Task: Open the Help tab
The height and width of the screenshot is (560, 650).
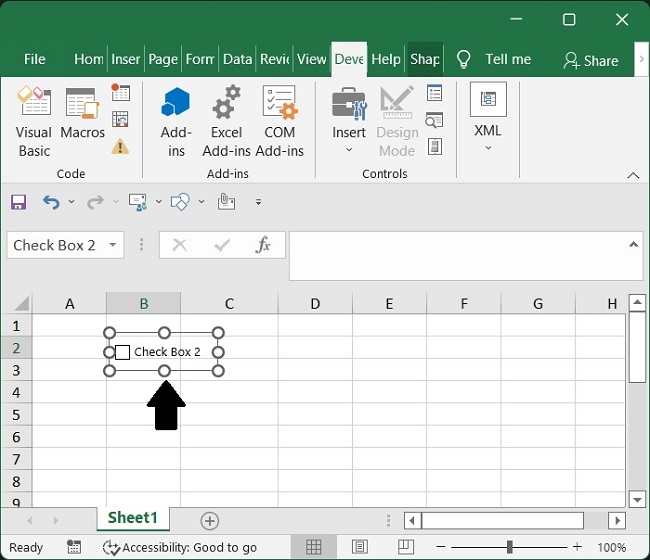Action: pos(386,59)
